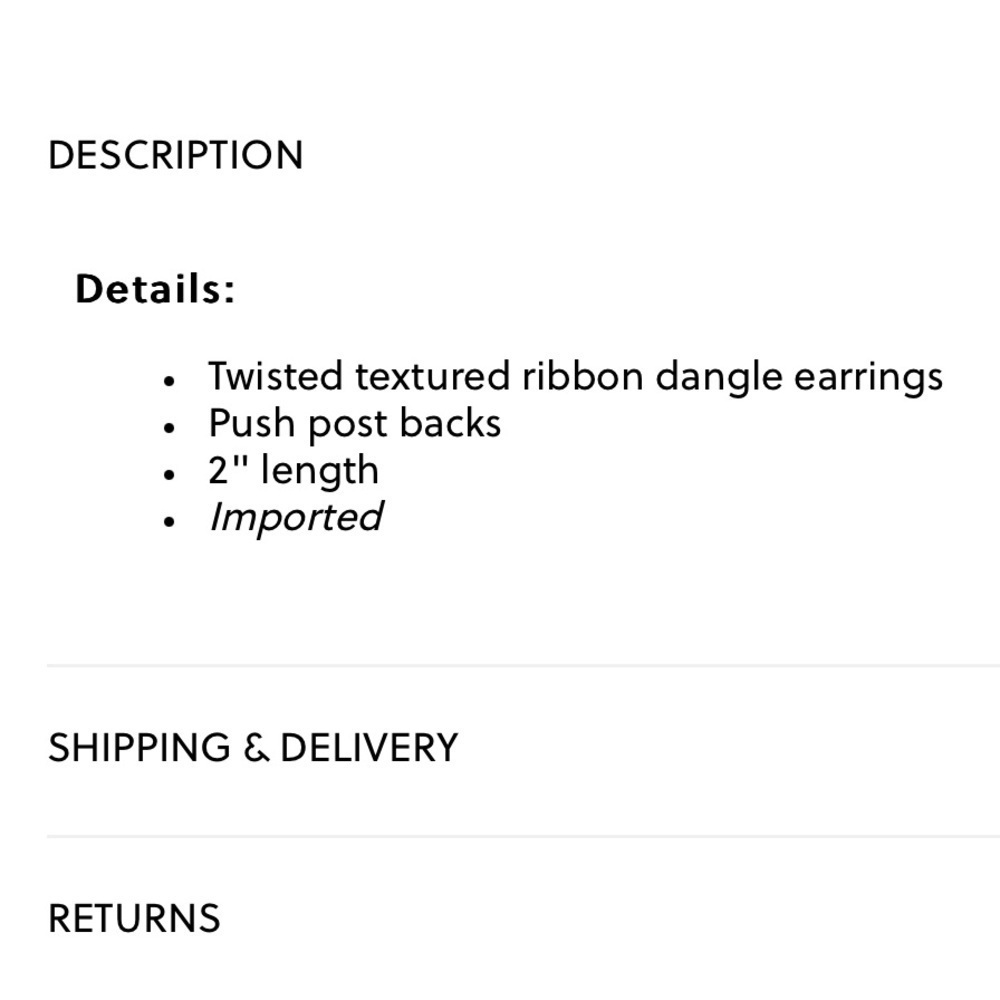Click the italic Imported text
The width and height of the screenshot is (1000, 1000).
[295, 518]
